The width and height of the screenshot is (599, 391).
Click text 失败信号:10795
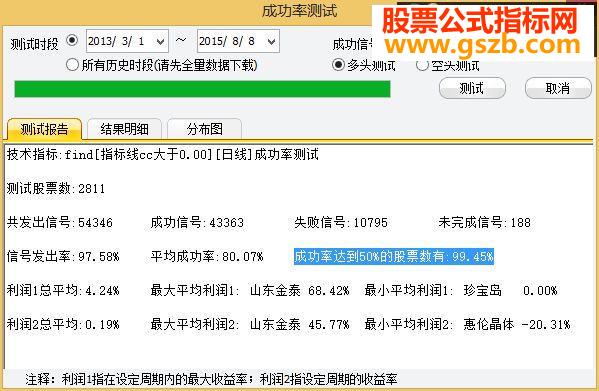341,222
